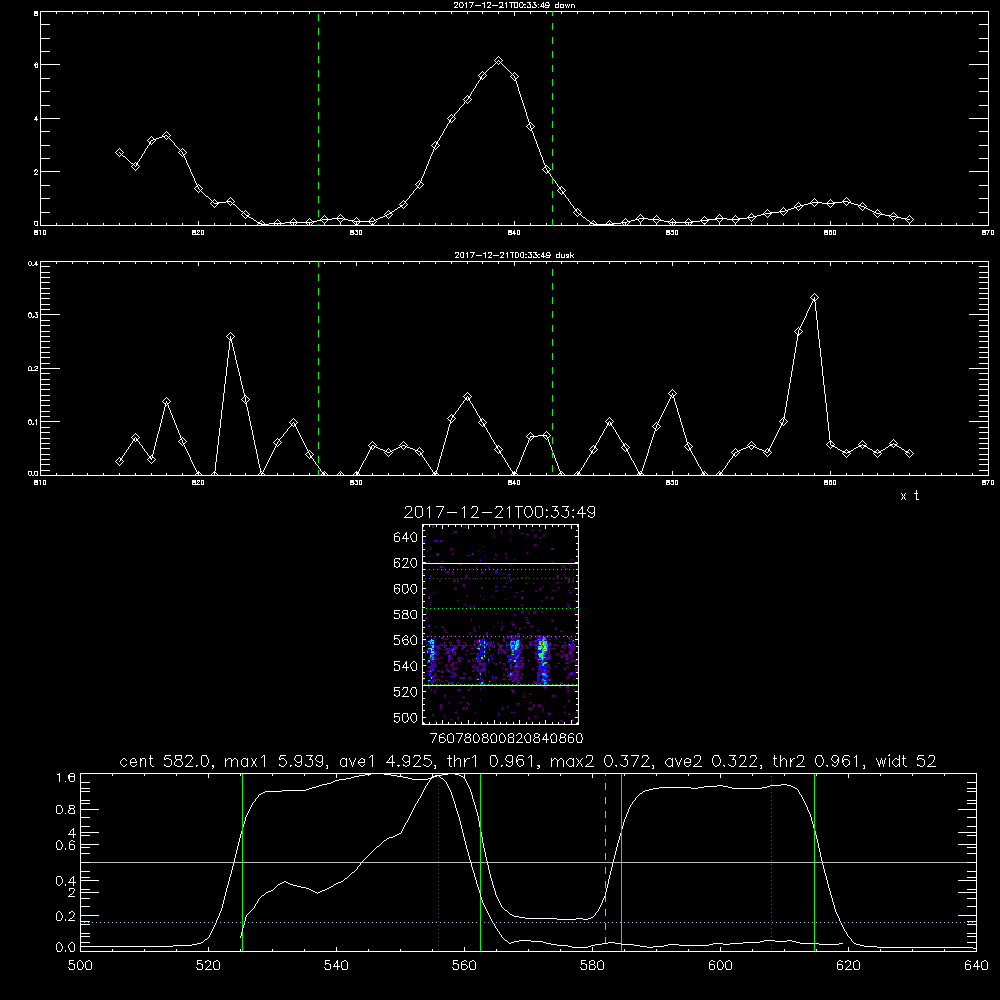Click the '500' label on bottom plot x-axis

tap(80, 966)
